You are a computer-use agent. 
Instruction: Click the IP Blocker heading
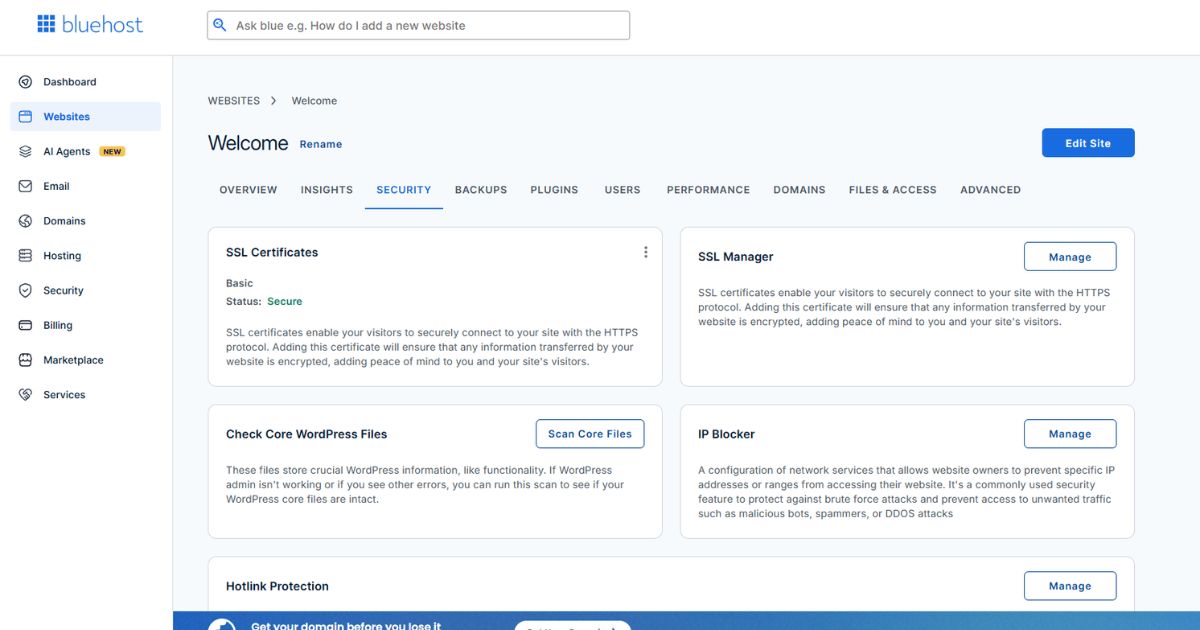pos(726,434)
